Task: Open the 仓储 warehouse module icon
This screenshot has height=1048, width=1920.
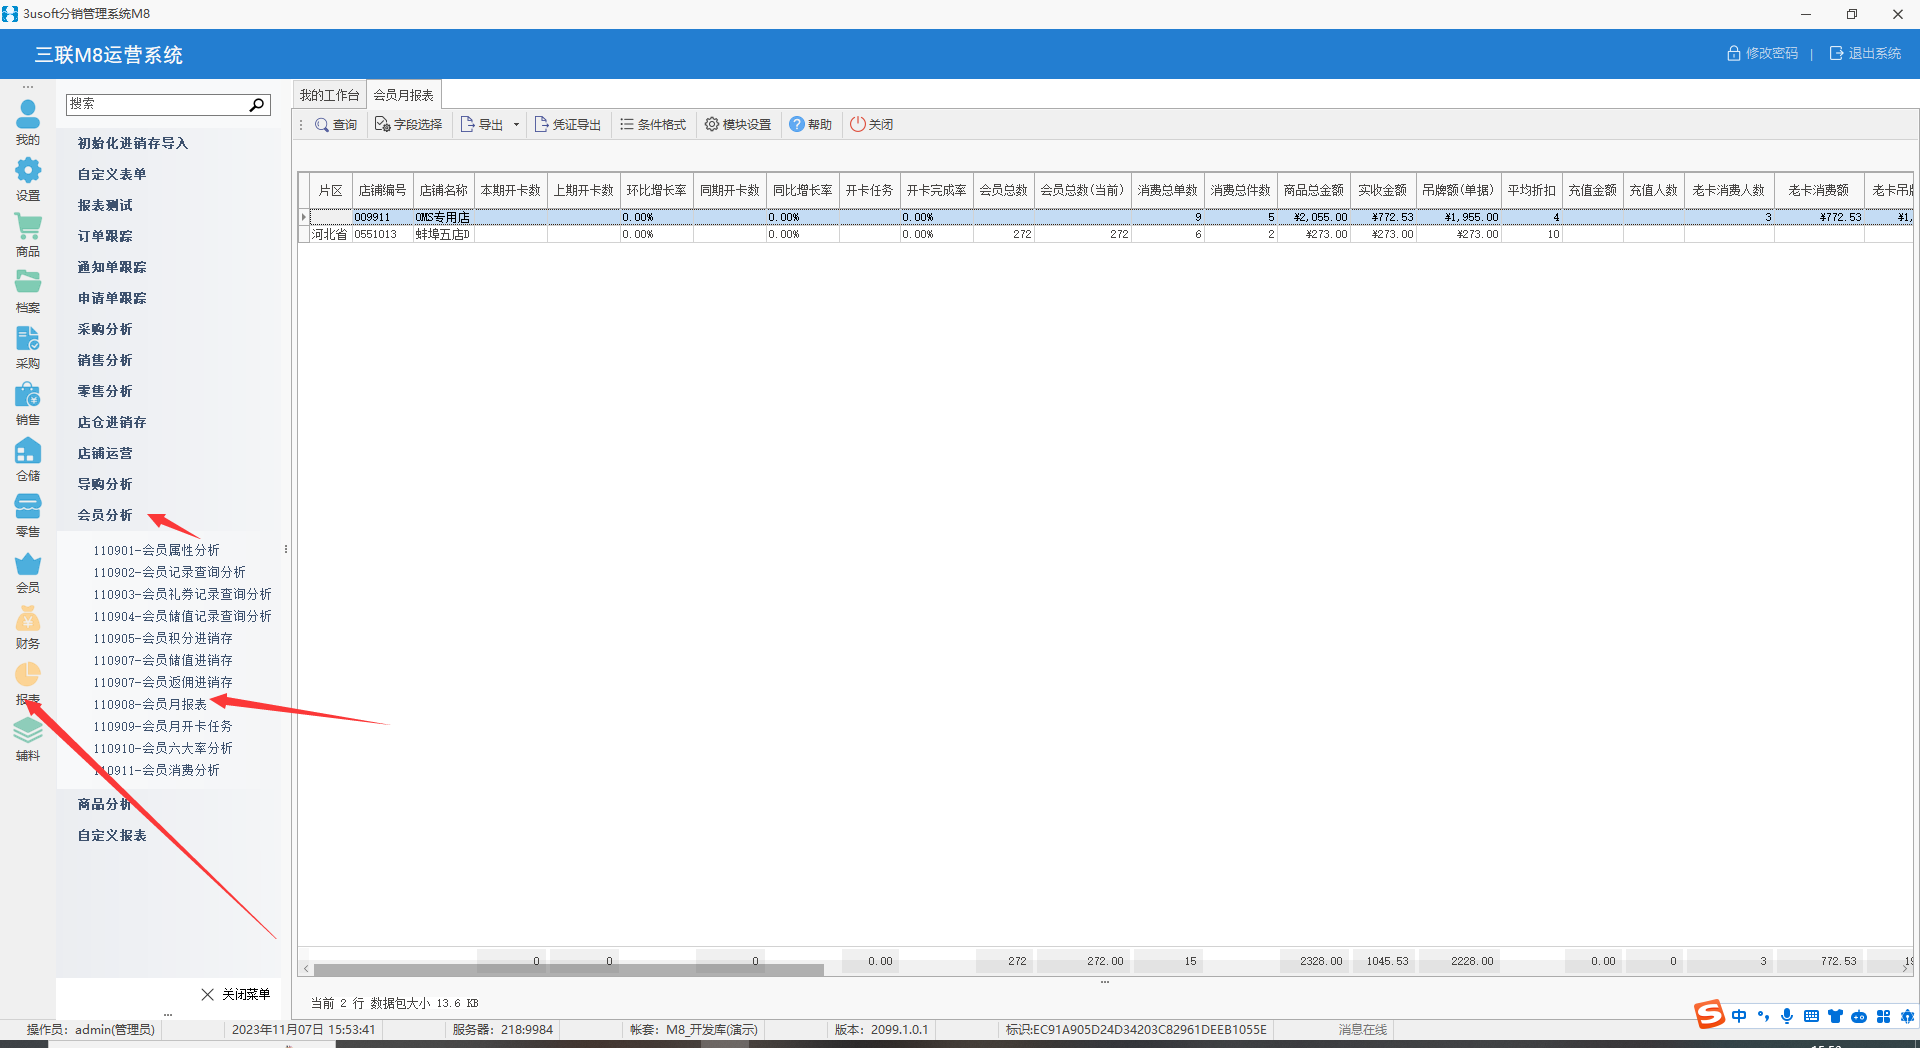Action: coord(28,459)
